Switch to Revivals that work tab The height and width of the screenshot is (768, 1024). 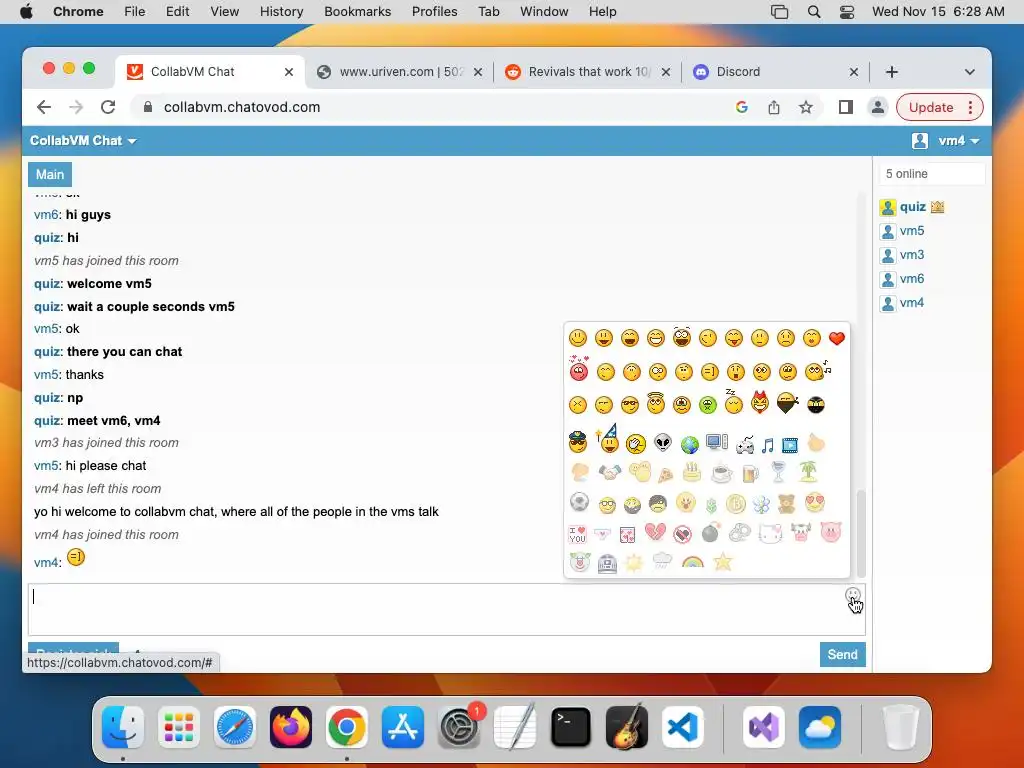588,72
